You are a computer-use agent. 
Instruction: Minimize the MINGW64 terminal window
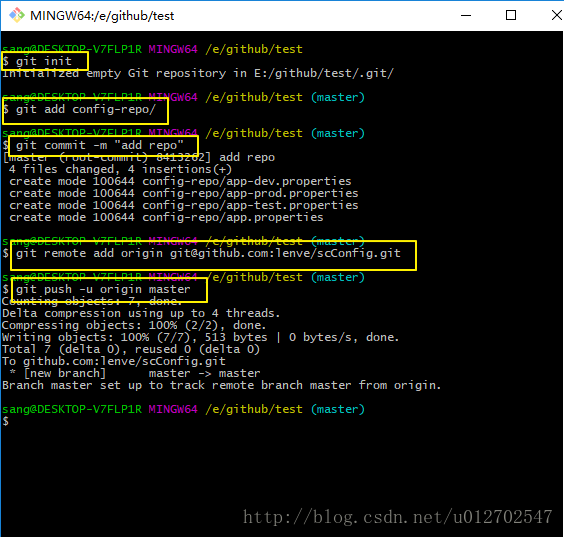[466, 15]
